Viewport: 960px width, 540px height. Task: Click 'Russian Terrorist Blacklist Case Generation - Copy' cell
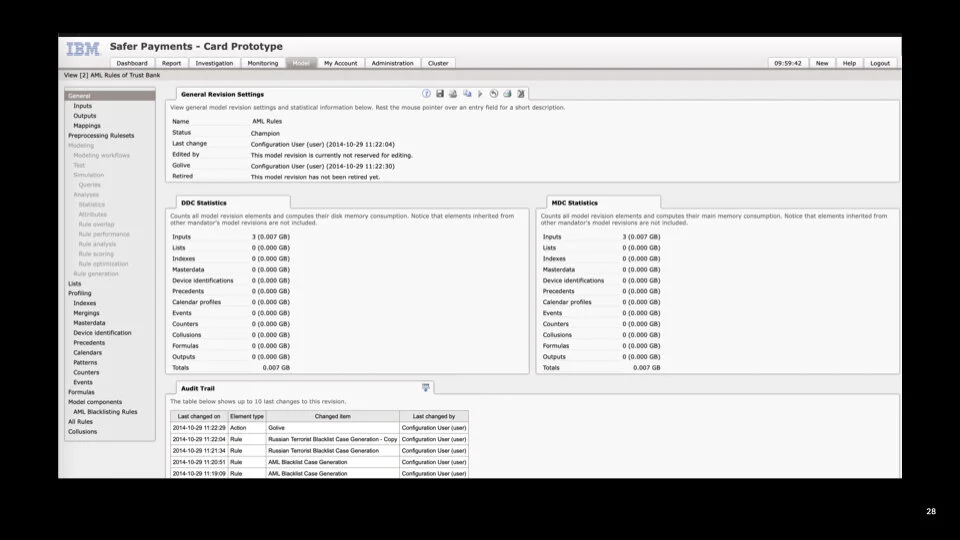[332, 439]
